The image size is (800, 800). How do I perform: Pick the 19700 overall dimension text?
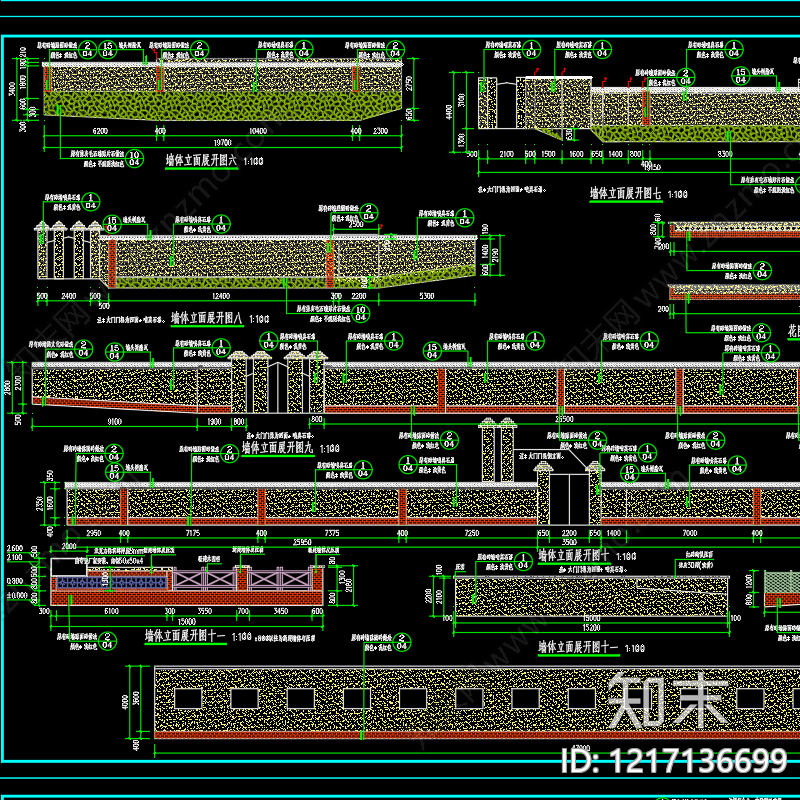(x=222, y=142)
